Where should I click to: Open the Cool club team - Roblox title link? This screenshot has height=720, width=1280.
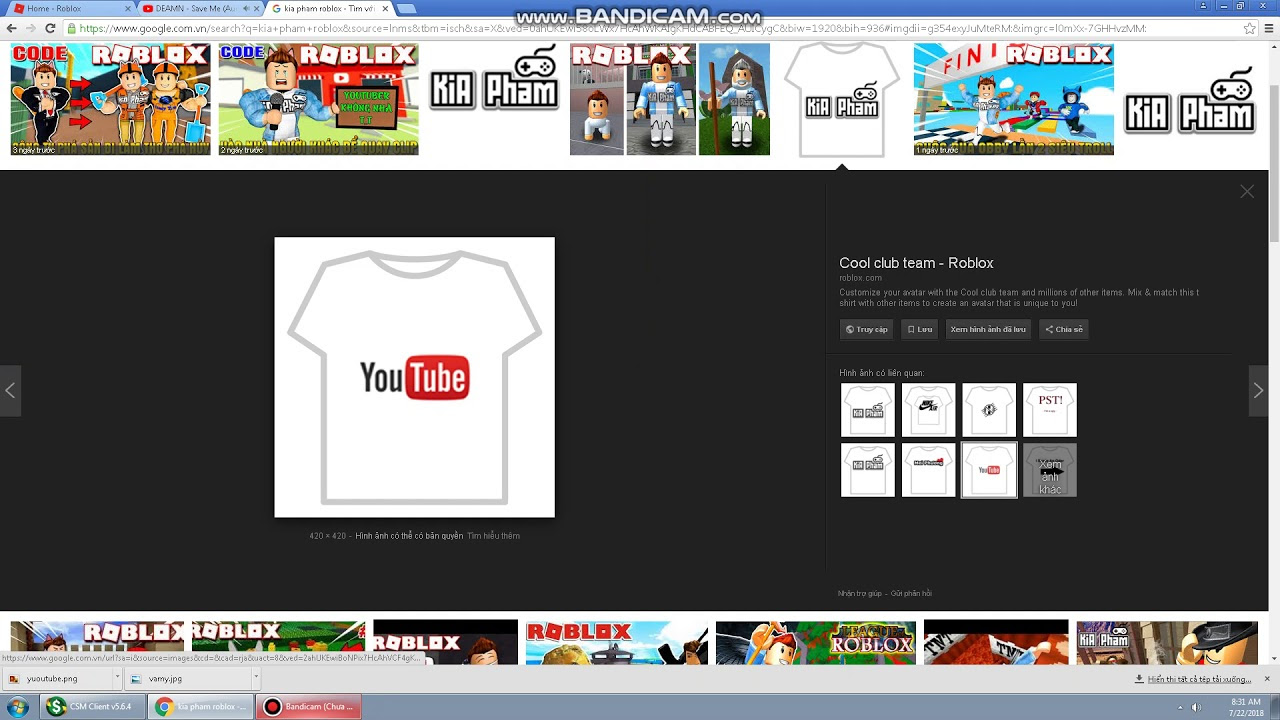tap(916, 263)
